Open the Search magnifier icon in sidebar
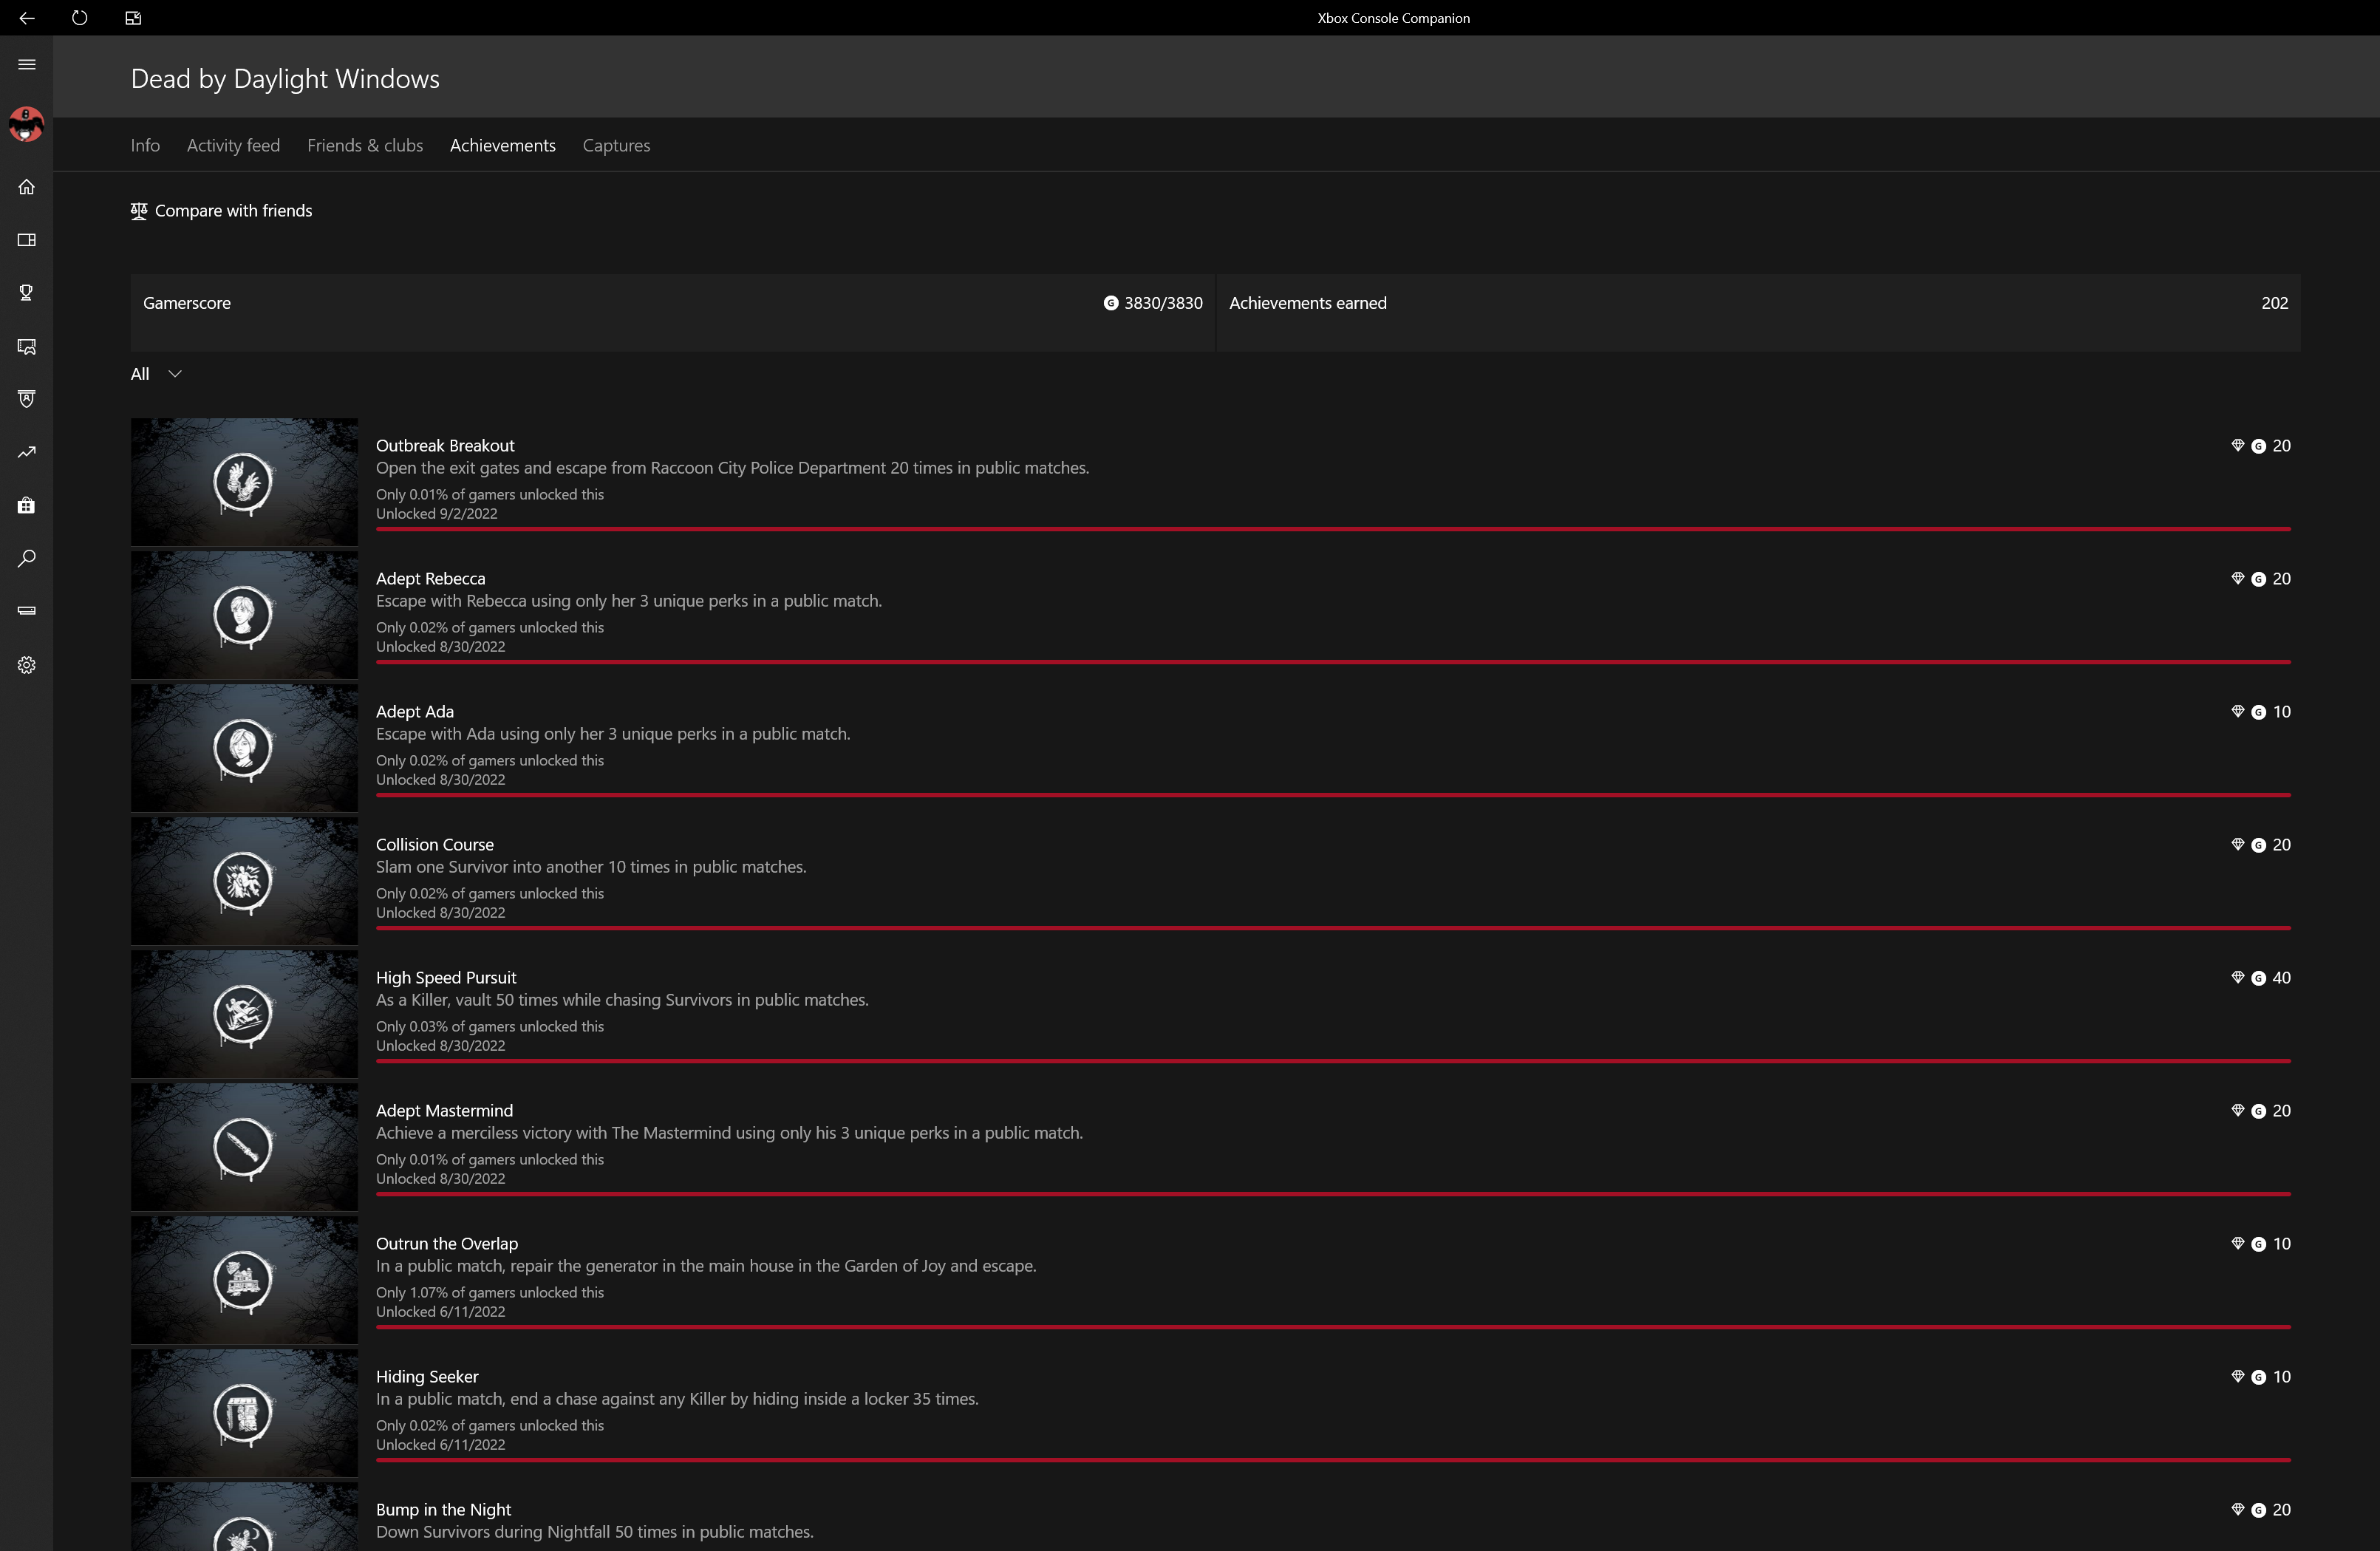 coord(27,558)
